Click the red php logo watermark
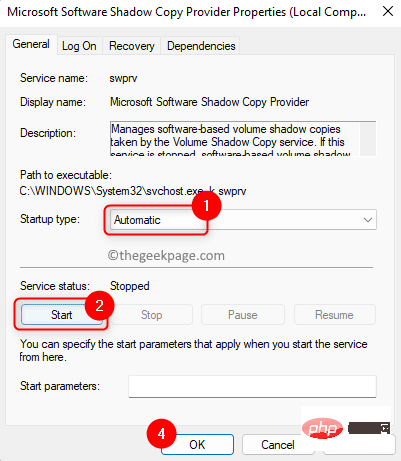Viewport: 401px width, 461px height. coord(322,428)
